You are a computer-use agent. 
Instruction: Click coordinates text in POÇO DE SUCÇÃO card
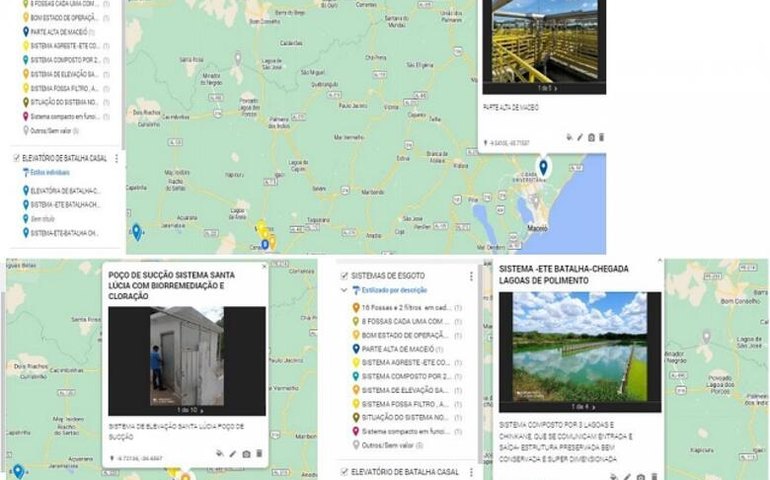(x=139, y=458)
